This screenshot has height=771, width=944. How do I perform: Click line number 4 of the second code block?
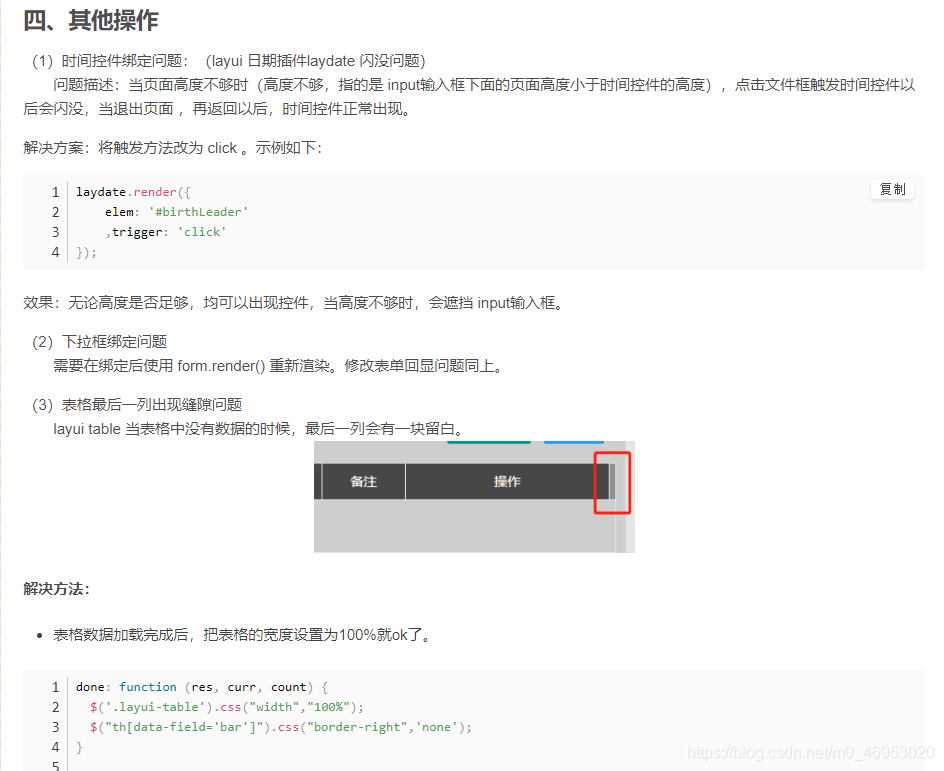pos(55,746)
